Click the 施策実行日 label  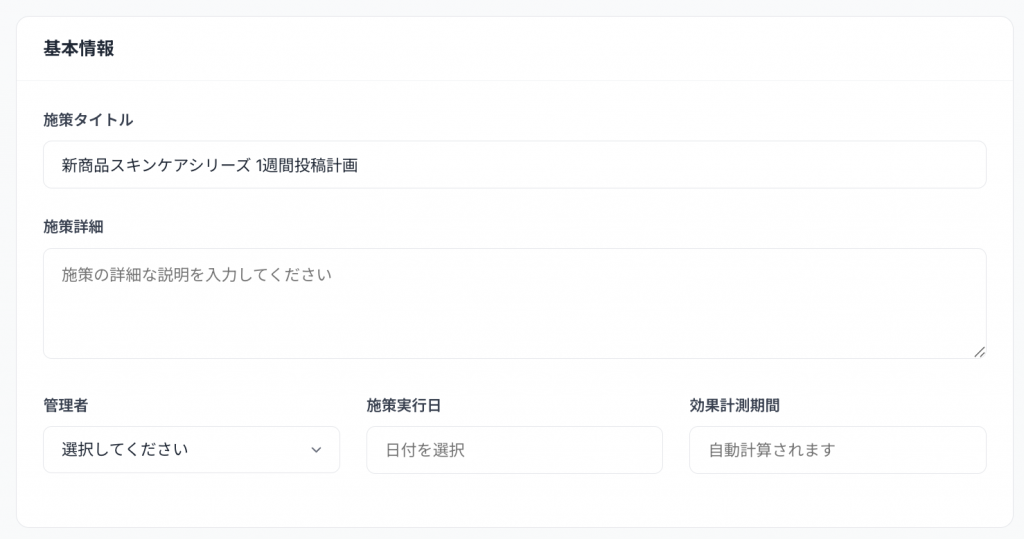pos(404,405)
